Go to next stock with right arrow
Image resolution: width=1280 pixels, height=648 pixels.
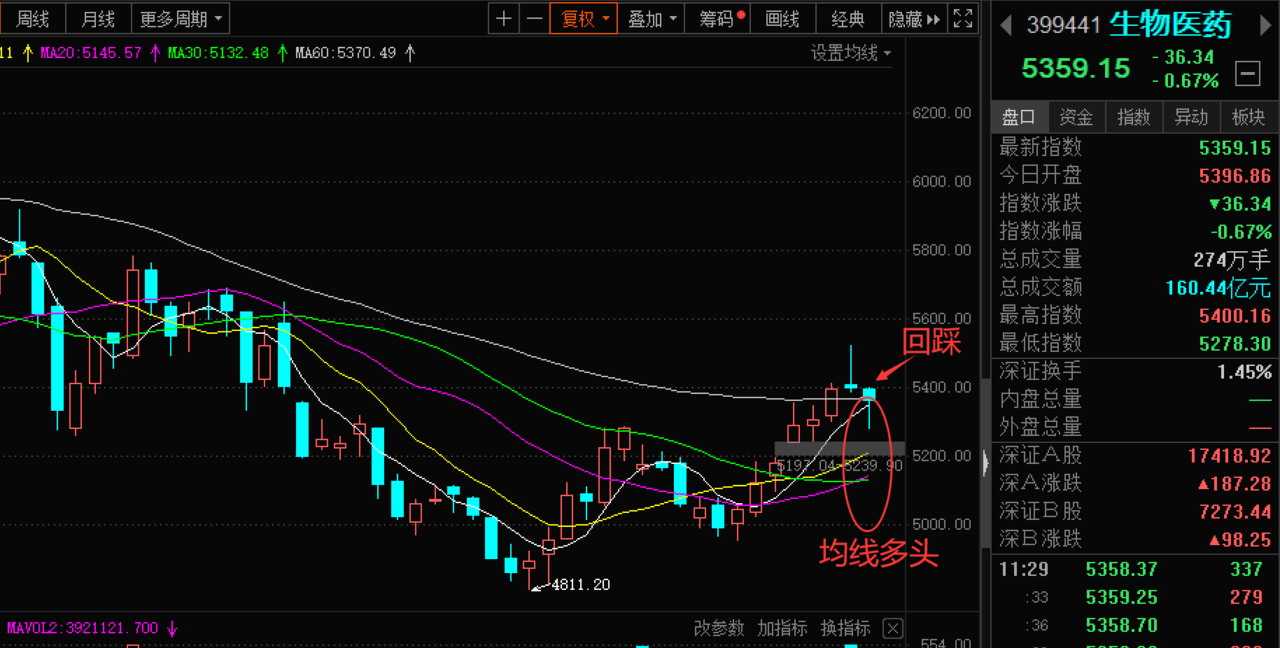(1265, 25)
